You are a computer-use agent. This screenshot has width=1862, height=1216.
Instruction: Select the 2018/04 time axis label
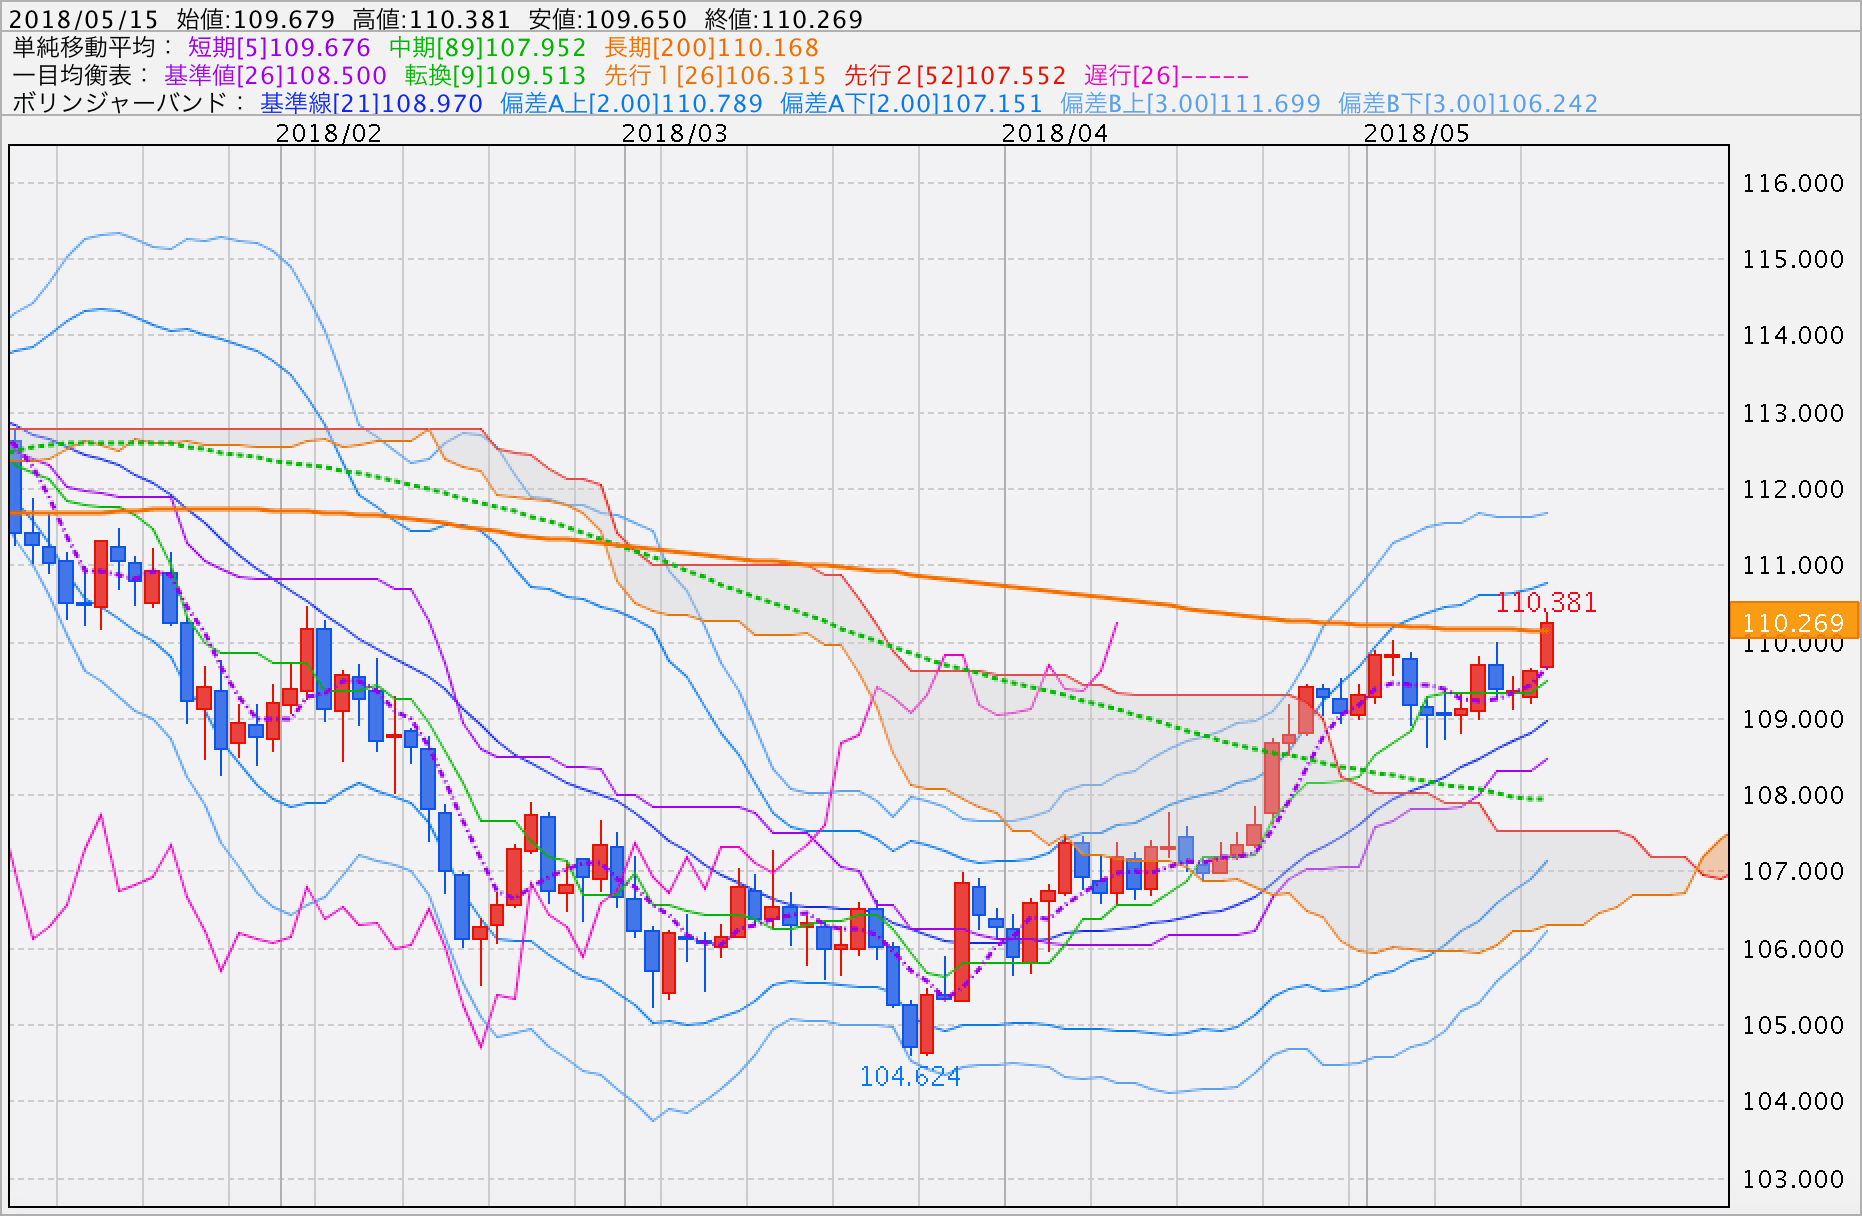click(x=1055, y=133)
